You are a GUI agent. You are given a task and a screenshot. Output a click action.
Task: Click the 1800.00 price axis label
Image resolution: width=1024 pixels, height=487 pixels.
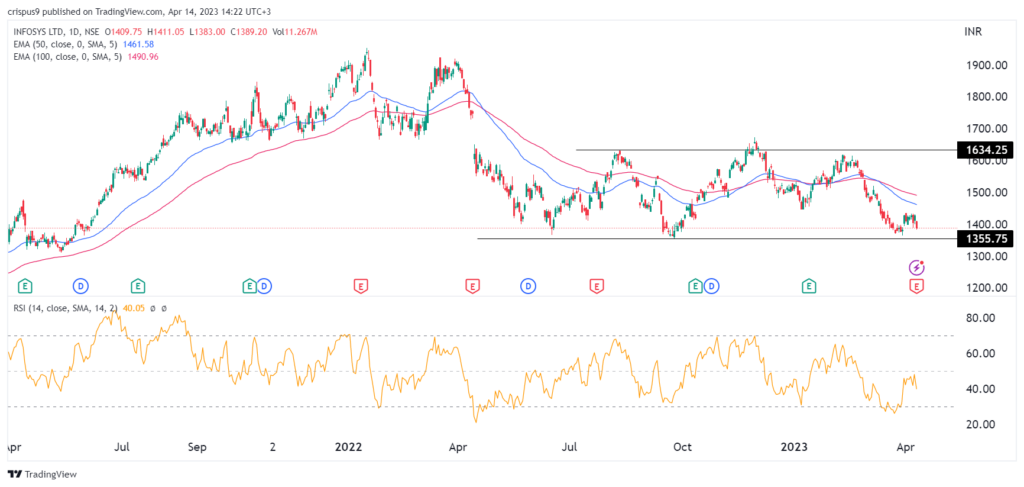(x=985, y=97)
